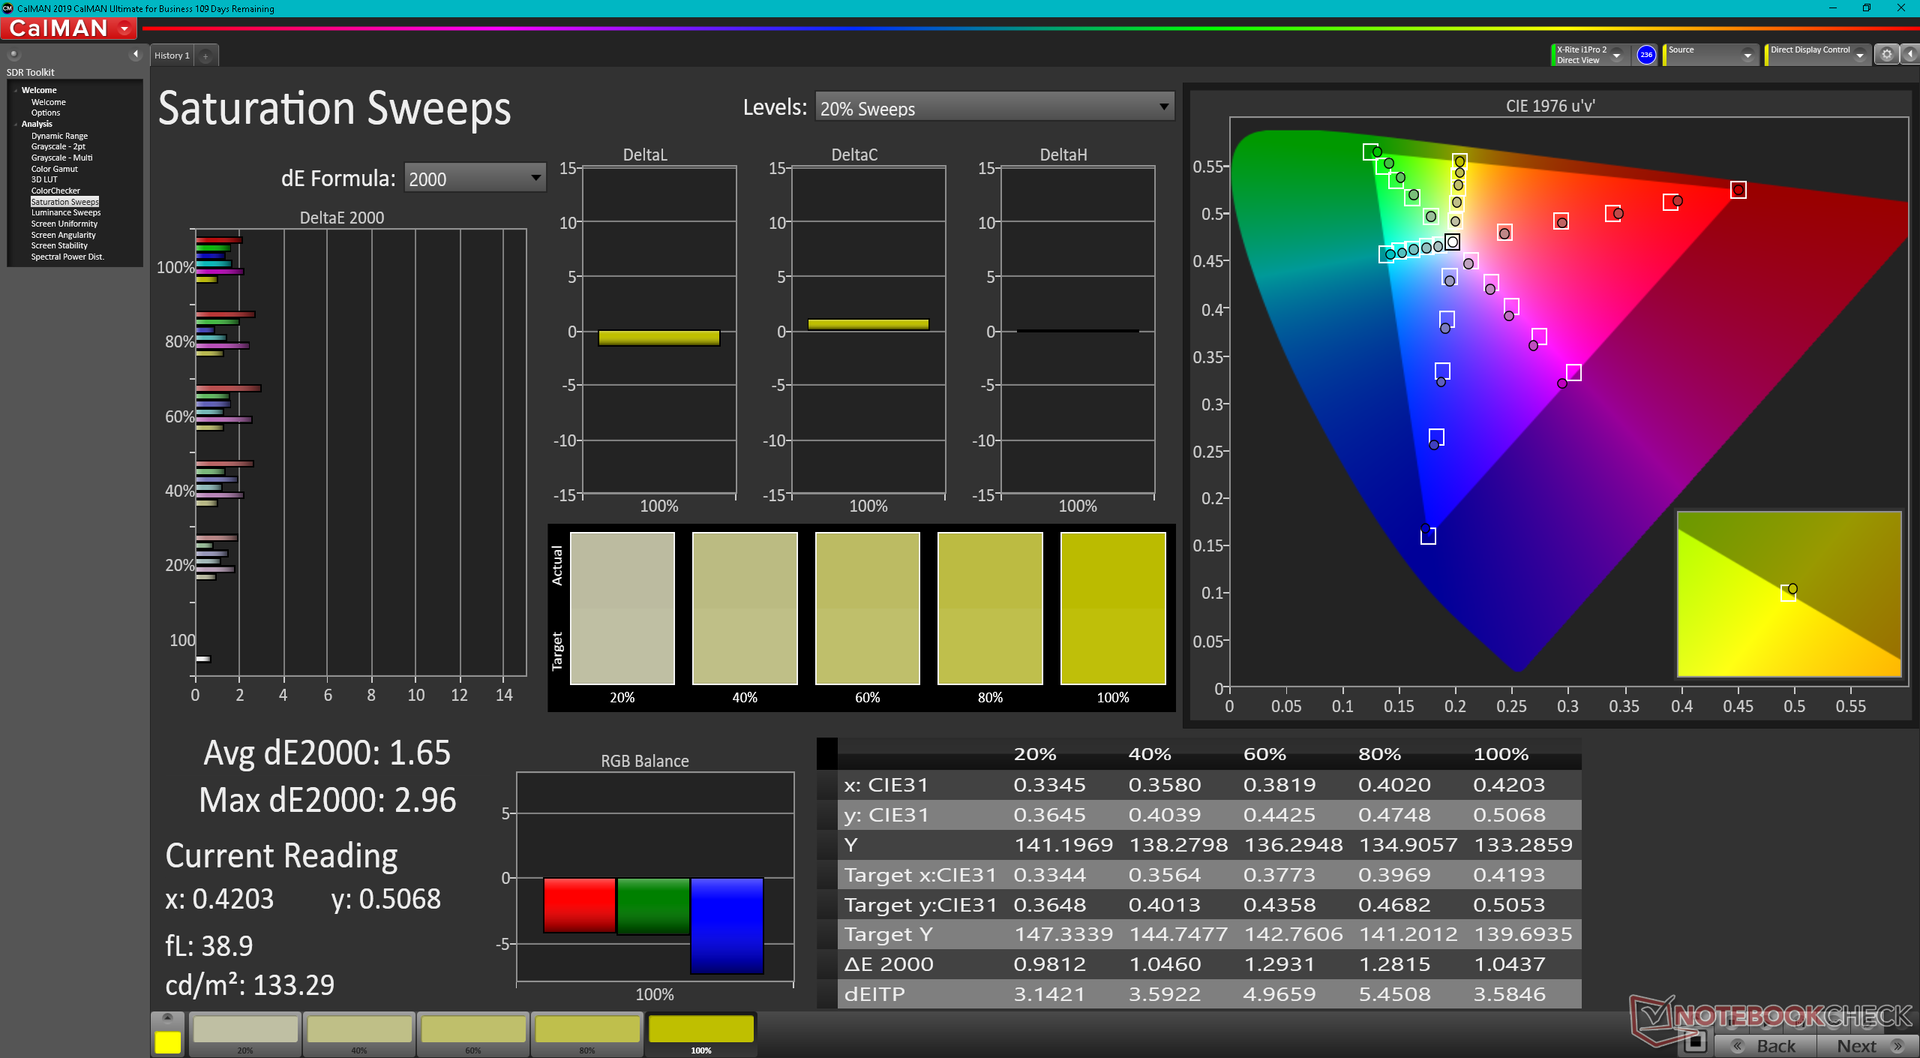Click the 60% actual/target yellow patch
The height and width of the screenshot is (1058, 1920).
click(x=867, y=608)
